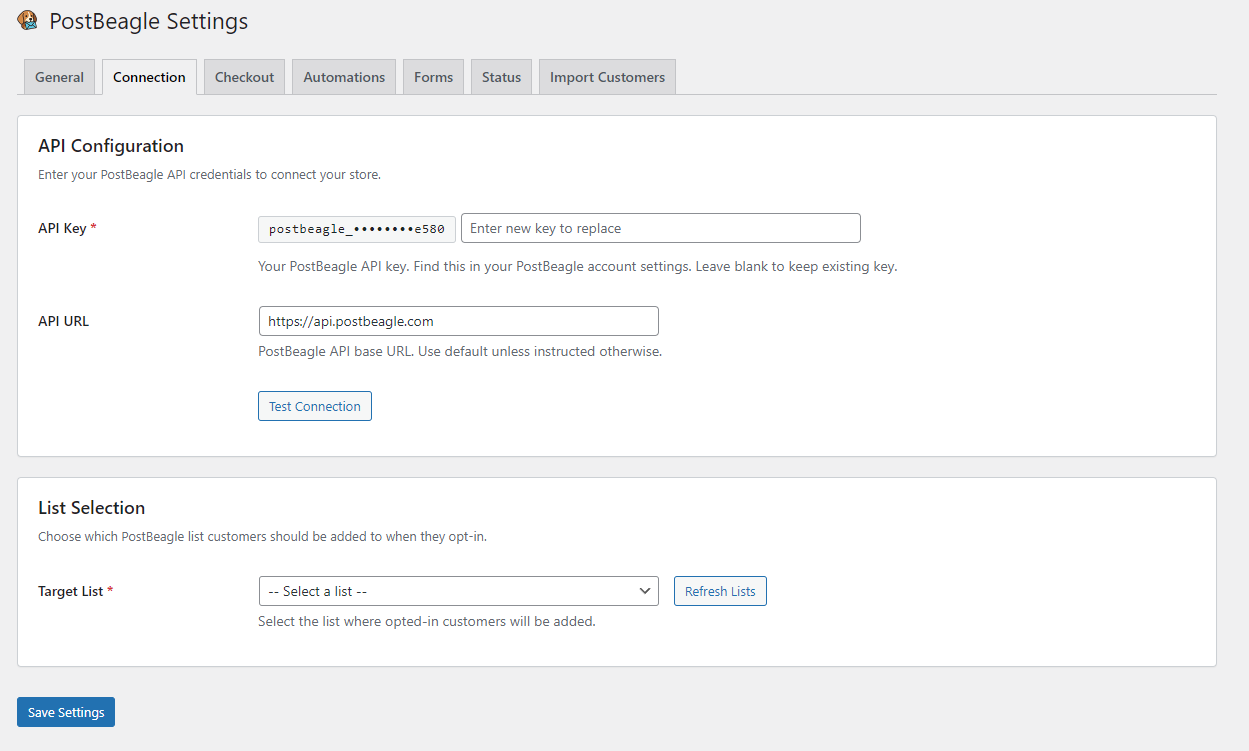1249x751 pixels.
Task: Click the 'List Selection' heading
Action: pos(91,508)
